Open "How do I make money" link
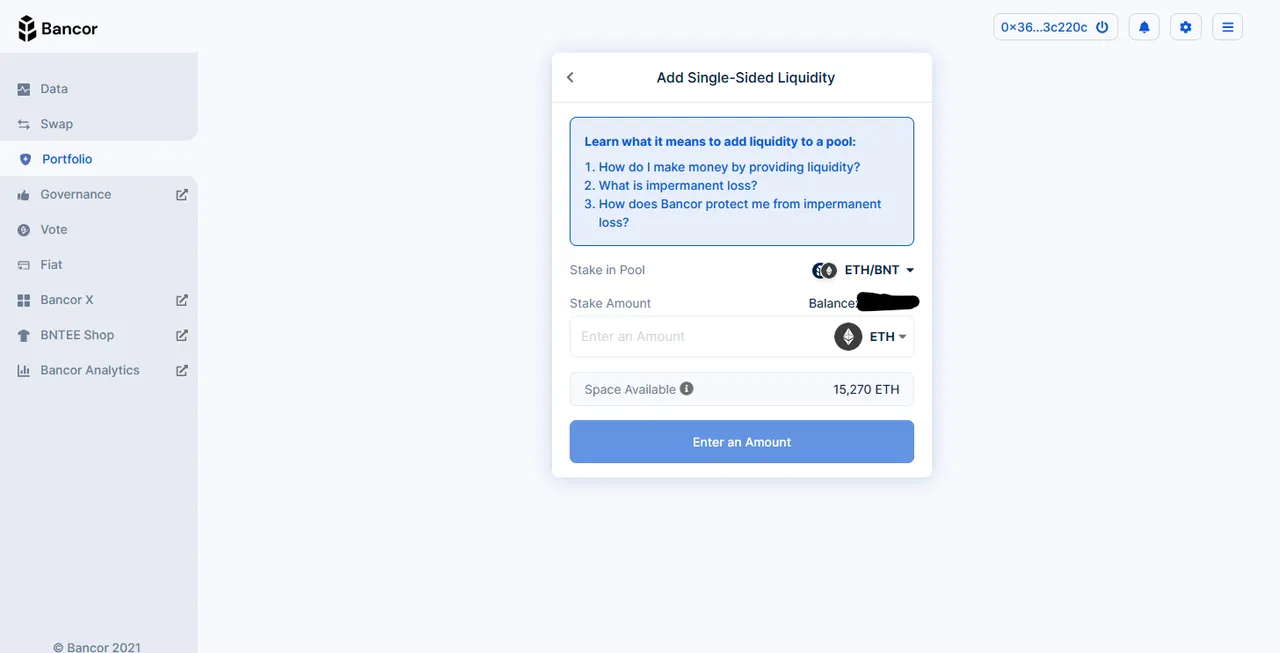The width and height of the screenshot is (1280, 653). 729,167
